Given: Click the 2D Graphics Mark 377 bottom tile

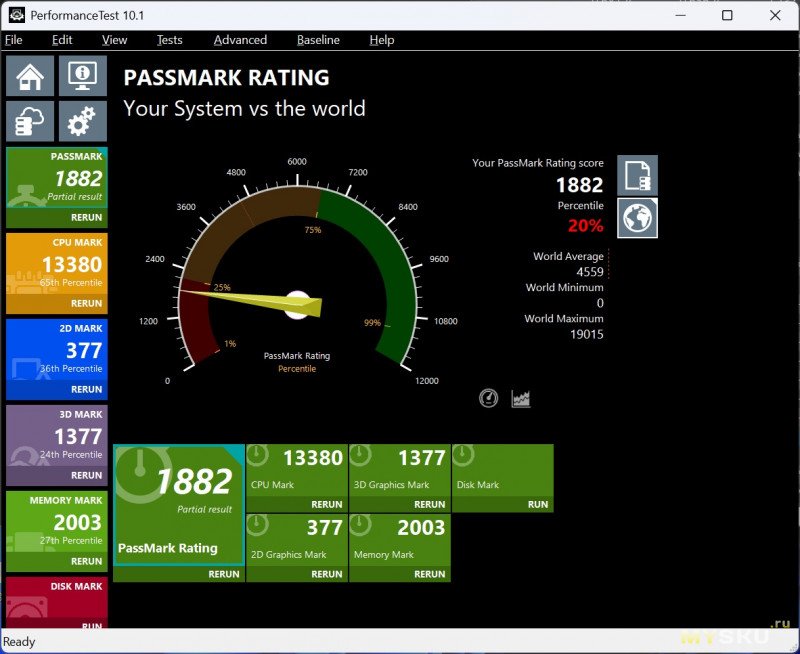Looking at the screenshot, I should [x=297, y=540].
